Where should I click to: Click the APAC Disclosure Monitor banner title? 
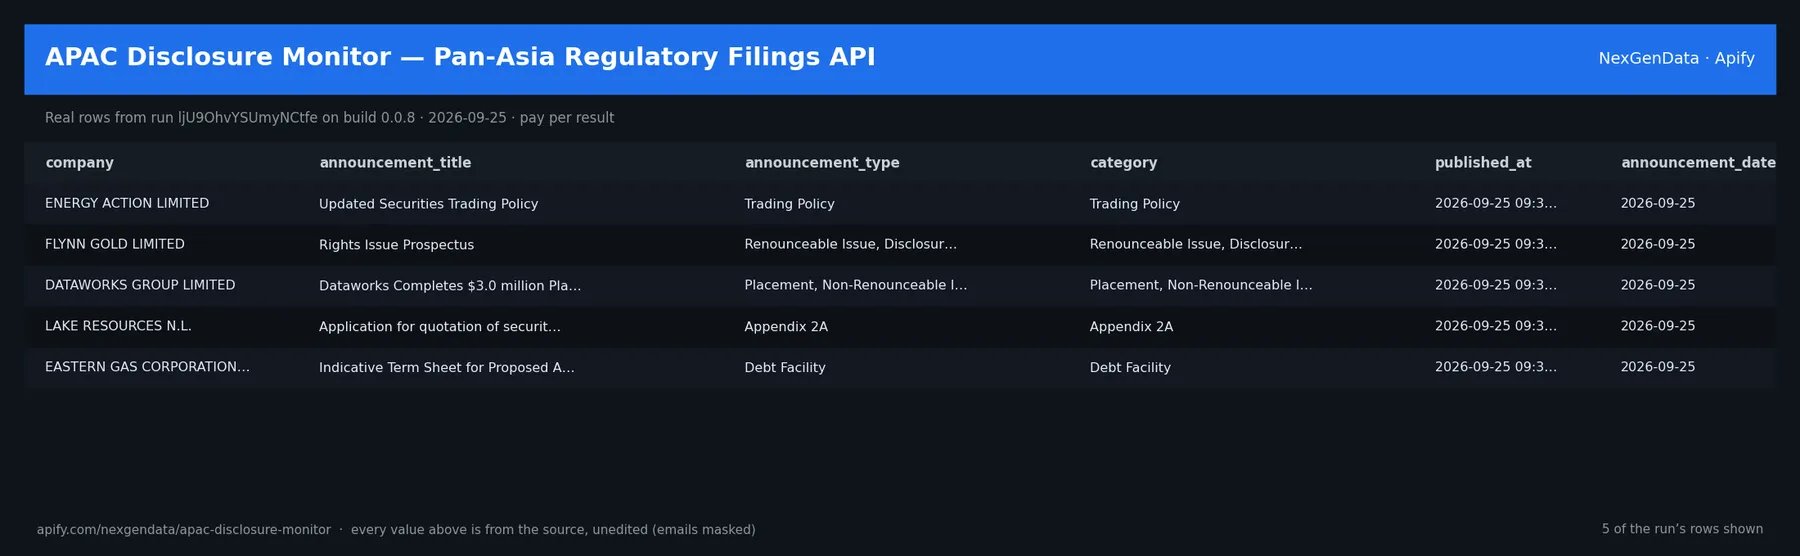(460, 57)
